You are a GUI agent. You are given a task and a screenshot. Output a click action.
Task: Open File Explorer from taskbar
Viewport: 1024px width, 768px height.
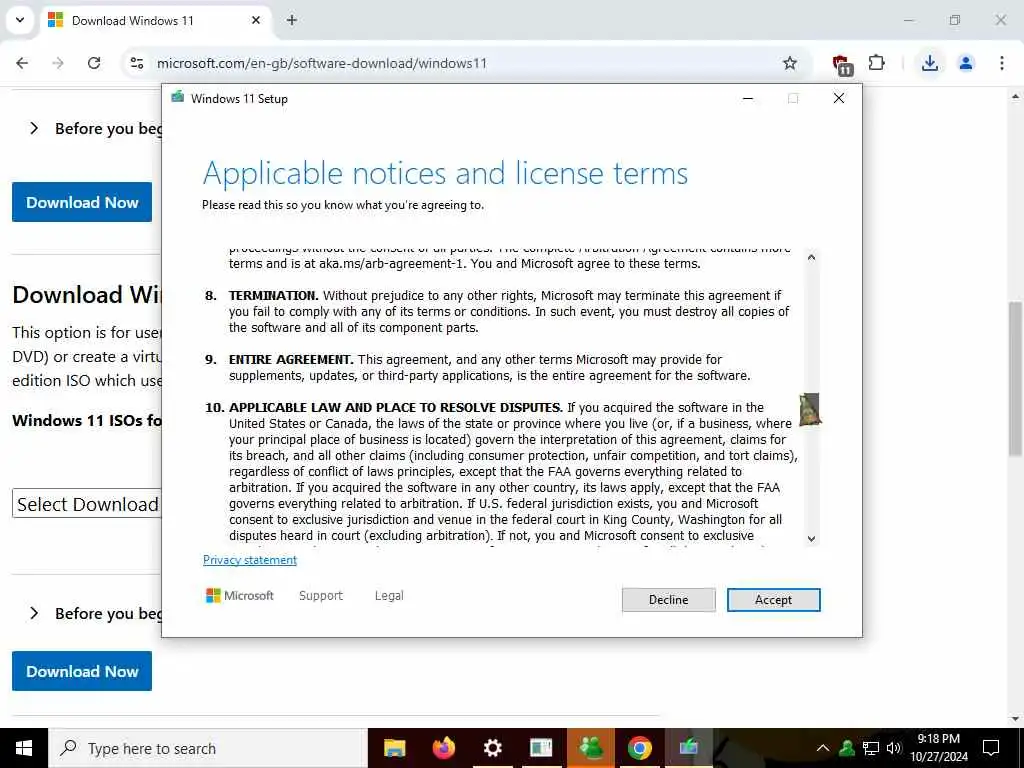(x=394, y=748)
